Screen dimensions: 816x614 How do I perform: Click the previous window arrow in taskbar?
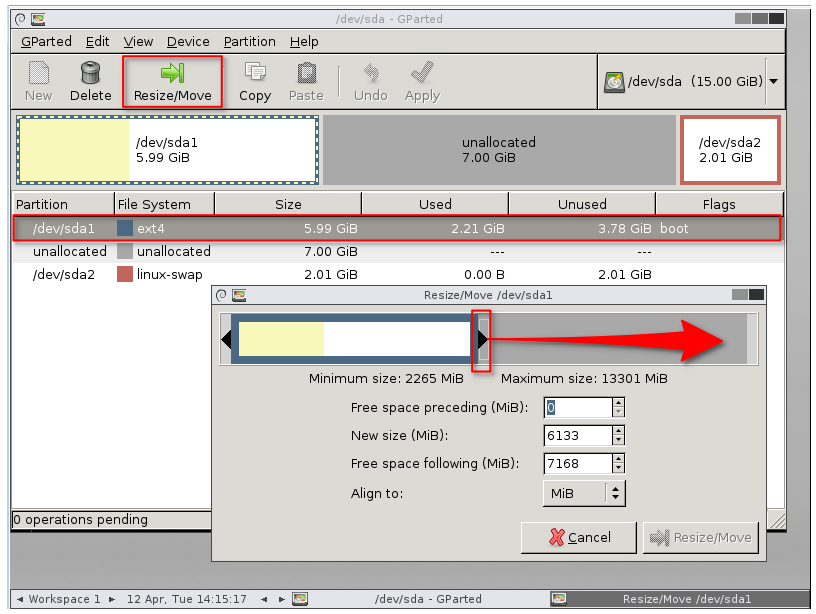(264, 599)
